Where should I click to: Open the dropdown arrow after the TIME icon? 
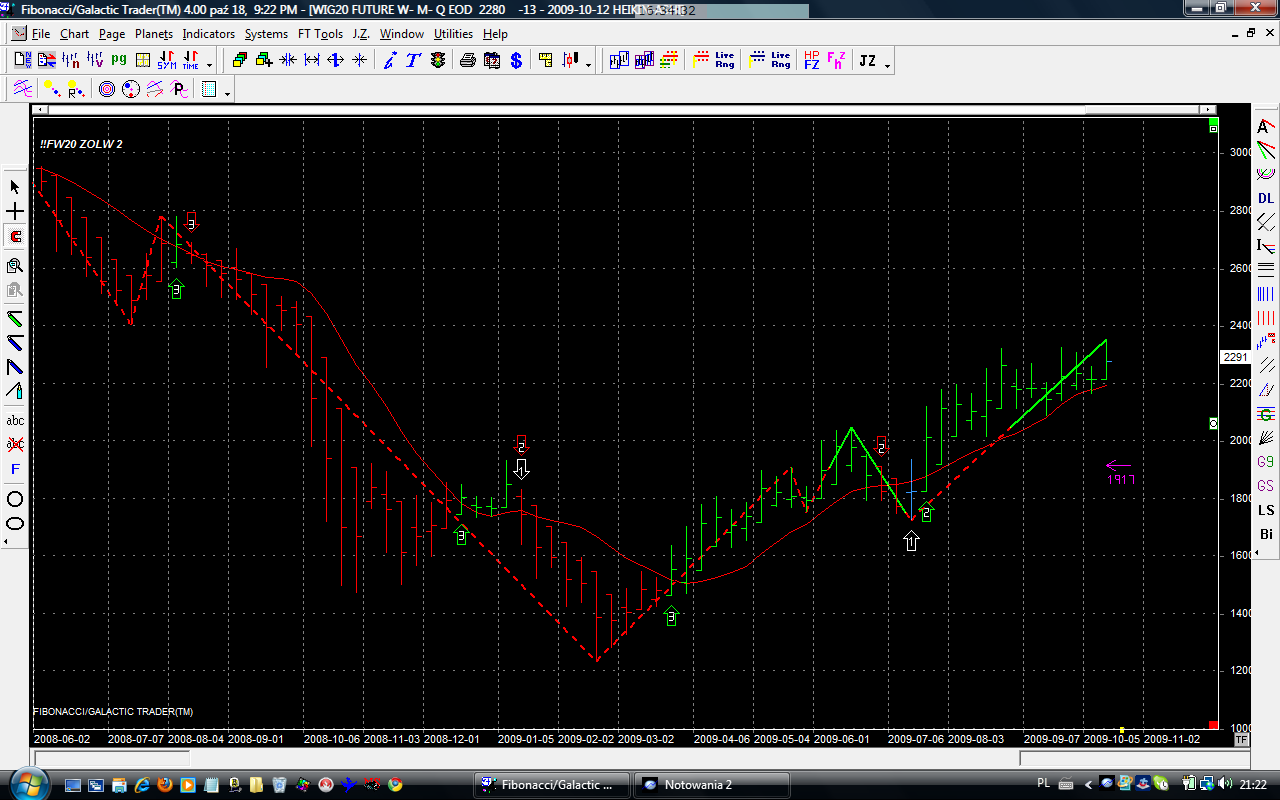[209, 66]
